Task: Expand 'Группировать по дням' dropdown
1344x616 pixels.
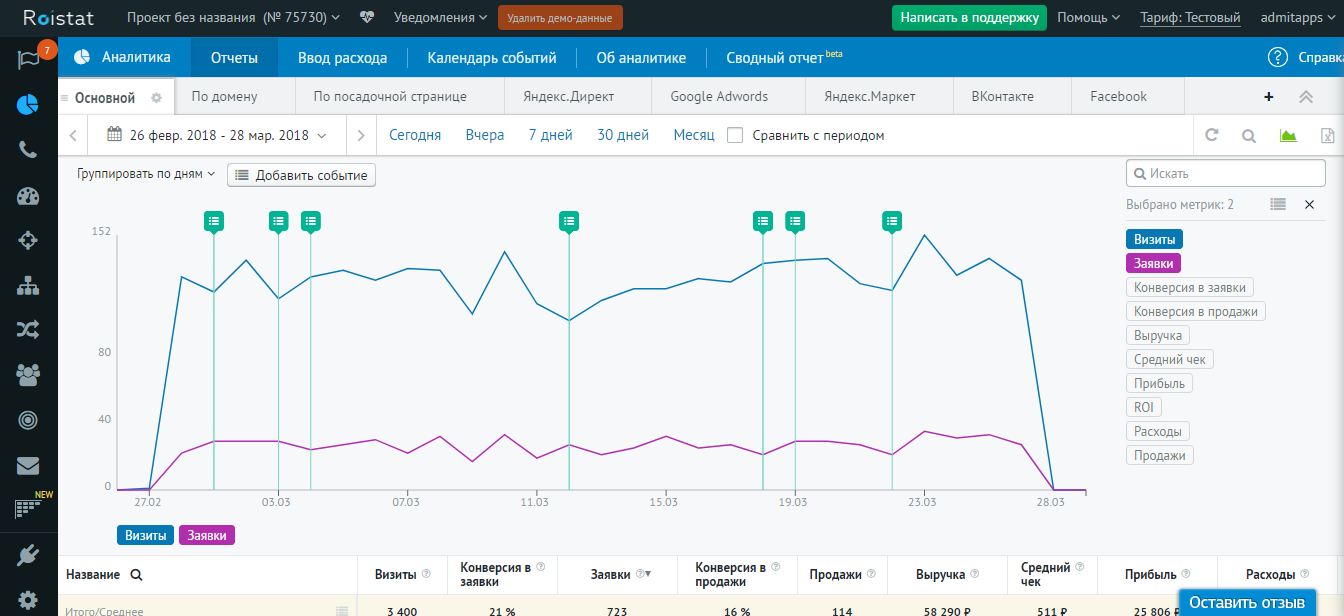Action: point(146,174)
